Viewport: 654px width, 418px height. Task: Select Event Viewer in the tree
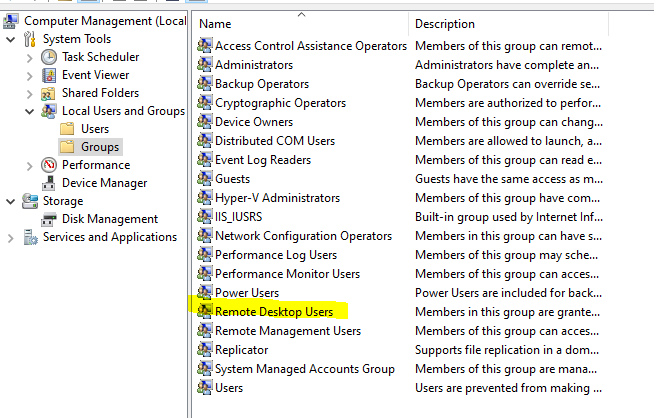coord(96,75)
